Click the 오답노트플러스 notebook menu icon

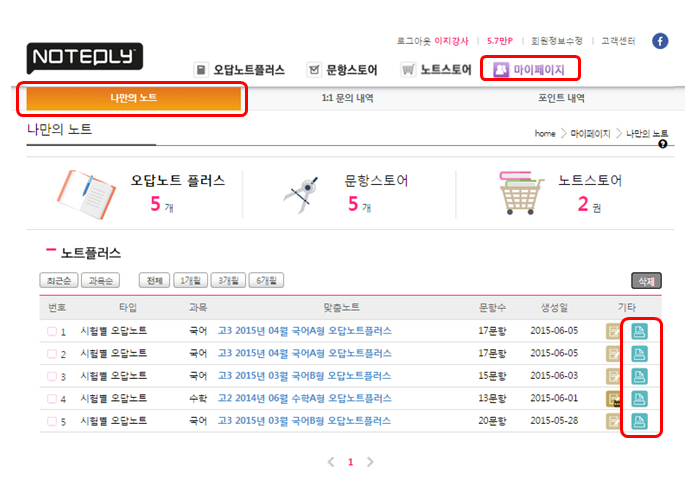pyautogui.click(x=201, y=70)
